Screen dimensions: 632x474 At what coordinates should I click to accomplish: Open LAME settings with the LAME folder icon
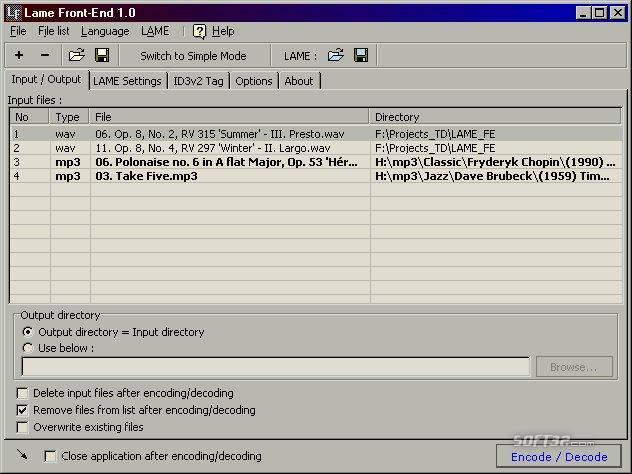tap(336, 55)
